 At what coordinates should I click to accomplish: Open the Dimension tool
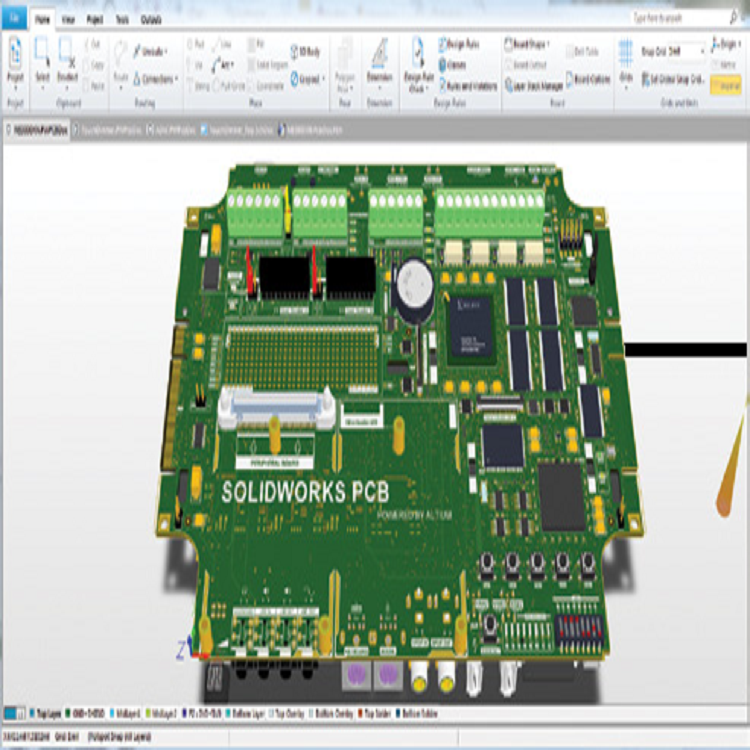pos(379,62)
